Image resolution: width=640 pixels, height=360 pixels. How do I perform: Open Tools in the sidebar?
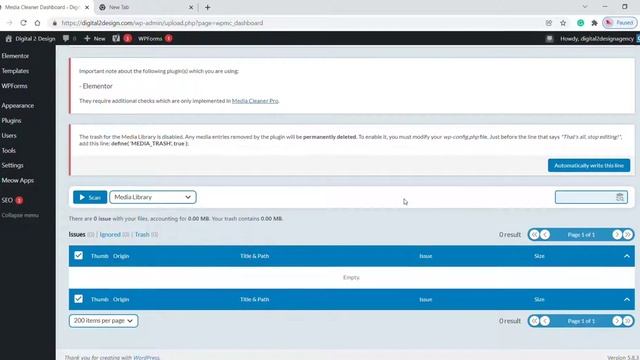click(x=9, y=151)
